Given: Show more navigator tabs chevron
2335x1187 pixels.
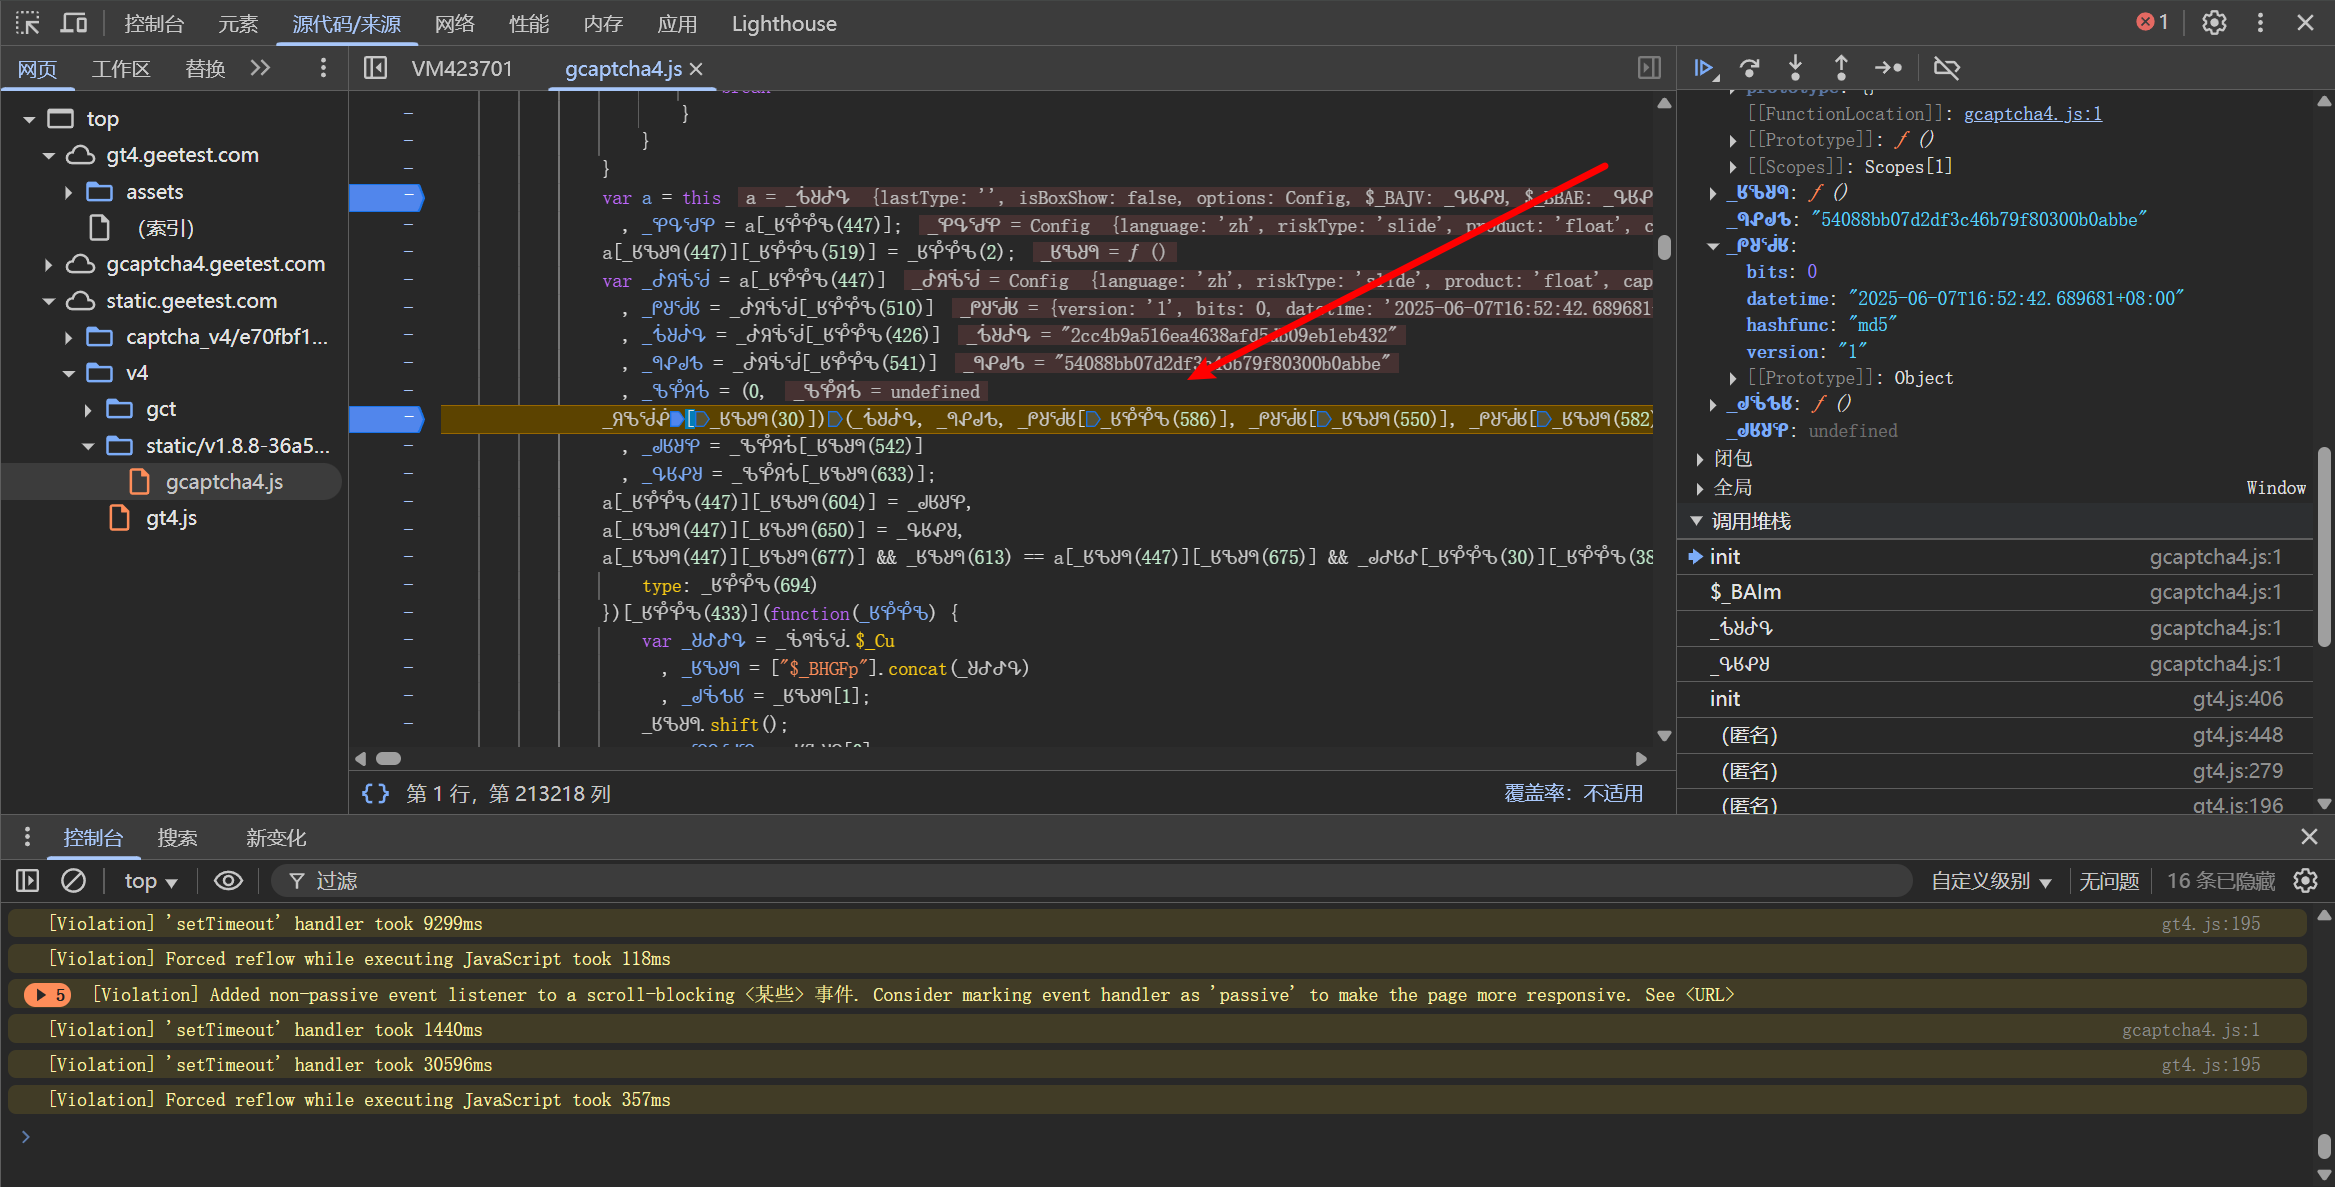Looking at the screenshot, I should 260,68.
